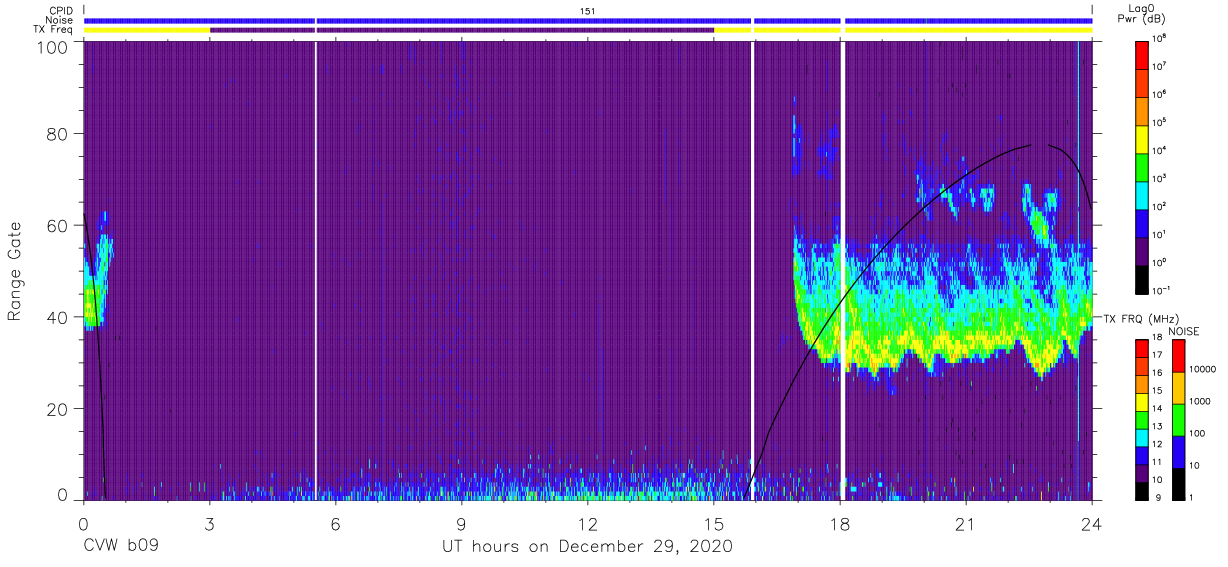Click the red segment of the NOISE colorbar

1177,356
